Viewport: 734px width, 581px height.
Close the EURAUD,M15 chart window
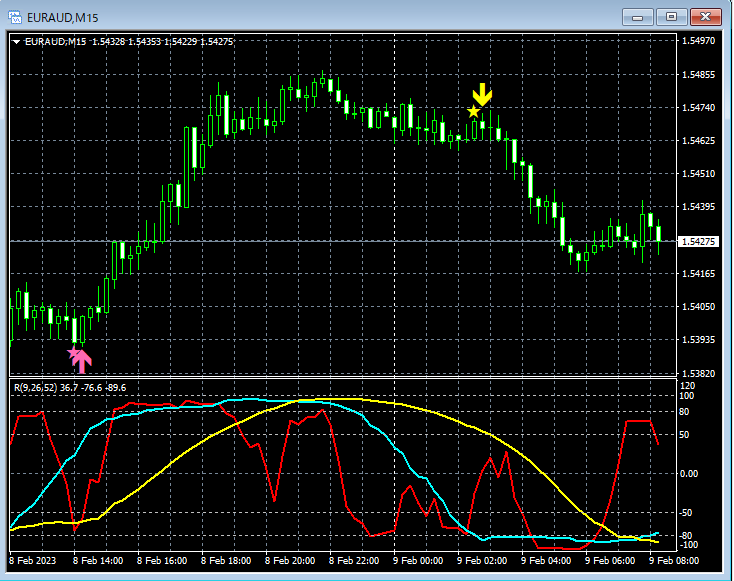click(x=706, y=17)
